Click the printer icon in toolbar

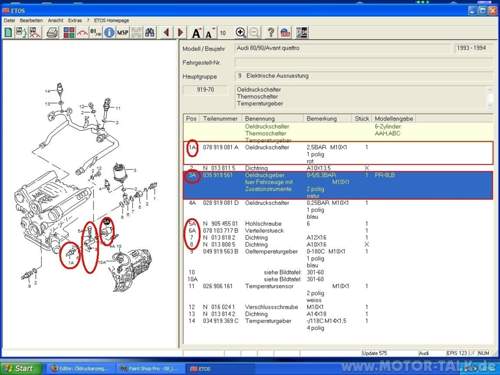[x=52, y=33]
